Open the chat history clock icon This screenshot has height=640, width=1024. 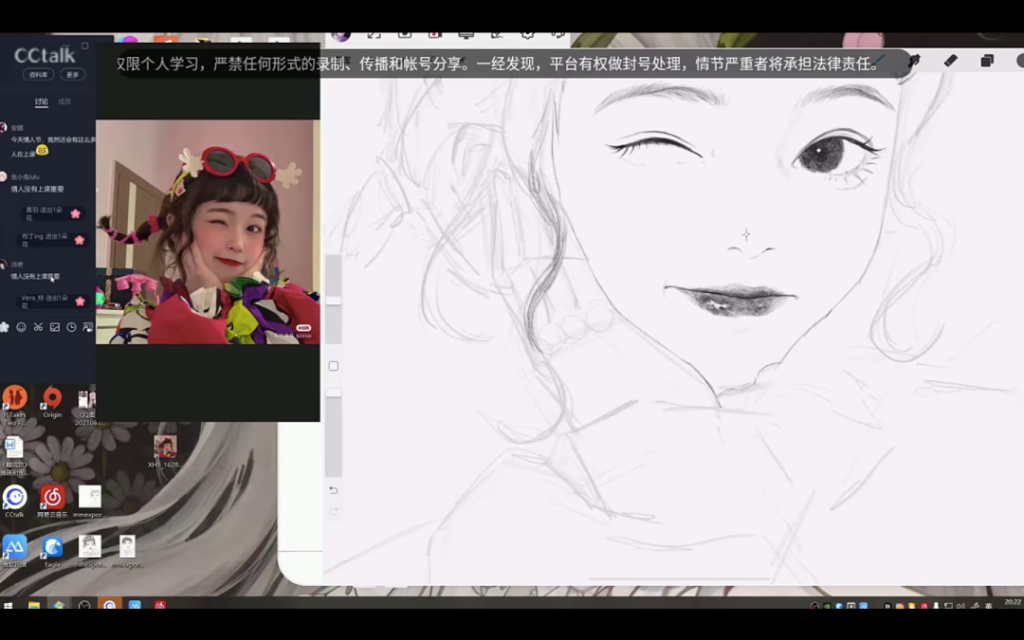71,327
